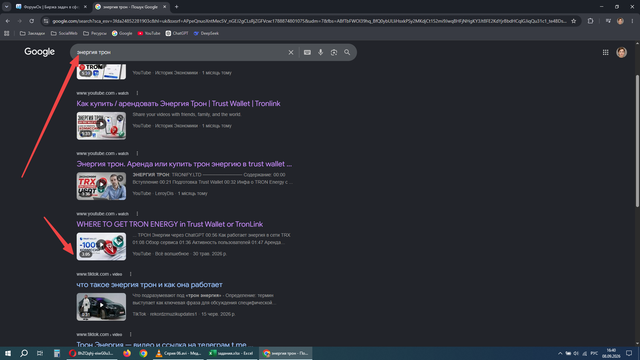The height and width of the screenshot is (360, 640).
Task: Play the TikTok car video thumbnail
Action: click(x=101, y=307)
